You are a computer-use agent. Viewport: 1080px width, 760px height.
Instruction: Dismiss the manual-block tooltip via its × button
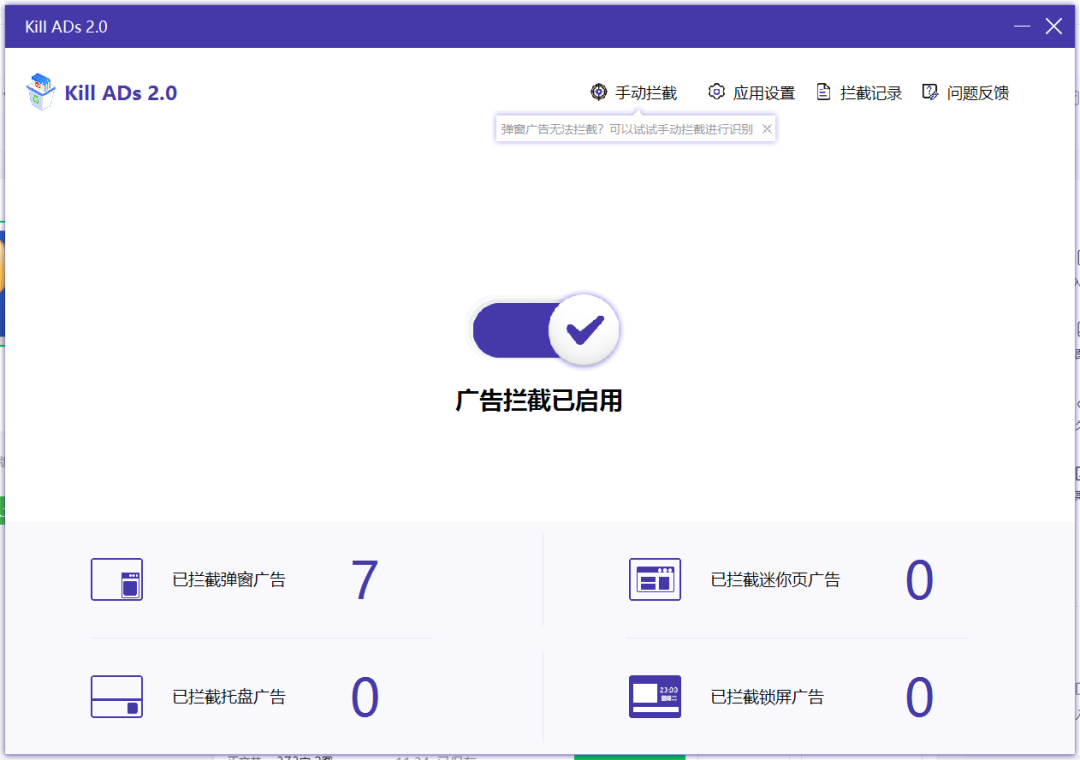pyautogui.click(x=766, y=128)
